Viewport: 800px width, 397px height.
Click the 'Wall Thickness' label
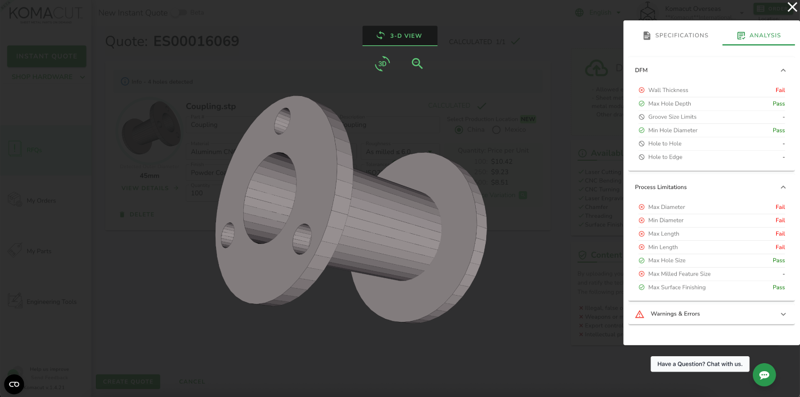(668, 90)
